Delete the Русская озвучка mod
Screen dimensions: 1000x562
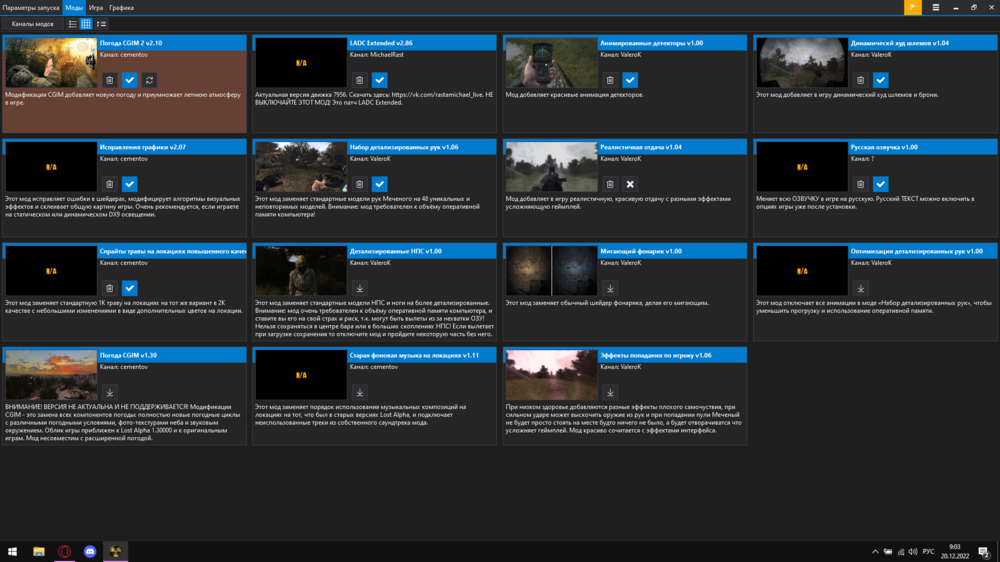tap(860, 184)
